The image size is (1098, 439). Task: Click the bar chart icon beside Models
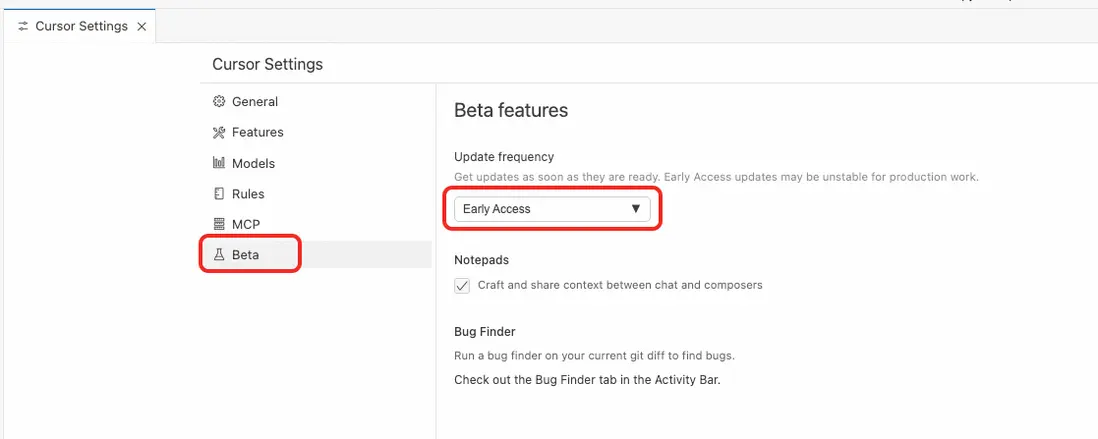219,163
